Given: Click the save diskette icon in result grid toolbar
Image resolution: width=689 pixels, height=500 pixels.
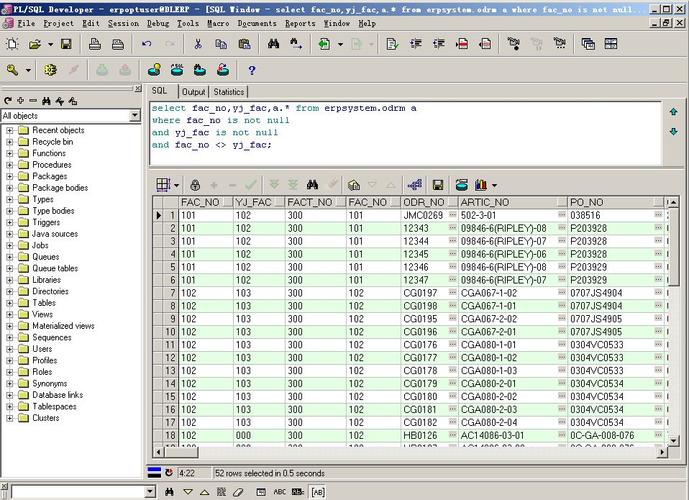Looking at the screenshot, I should pos(438,185).
